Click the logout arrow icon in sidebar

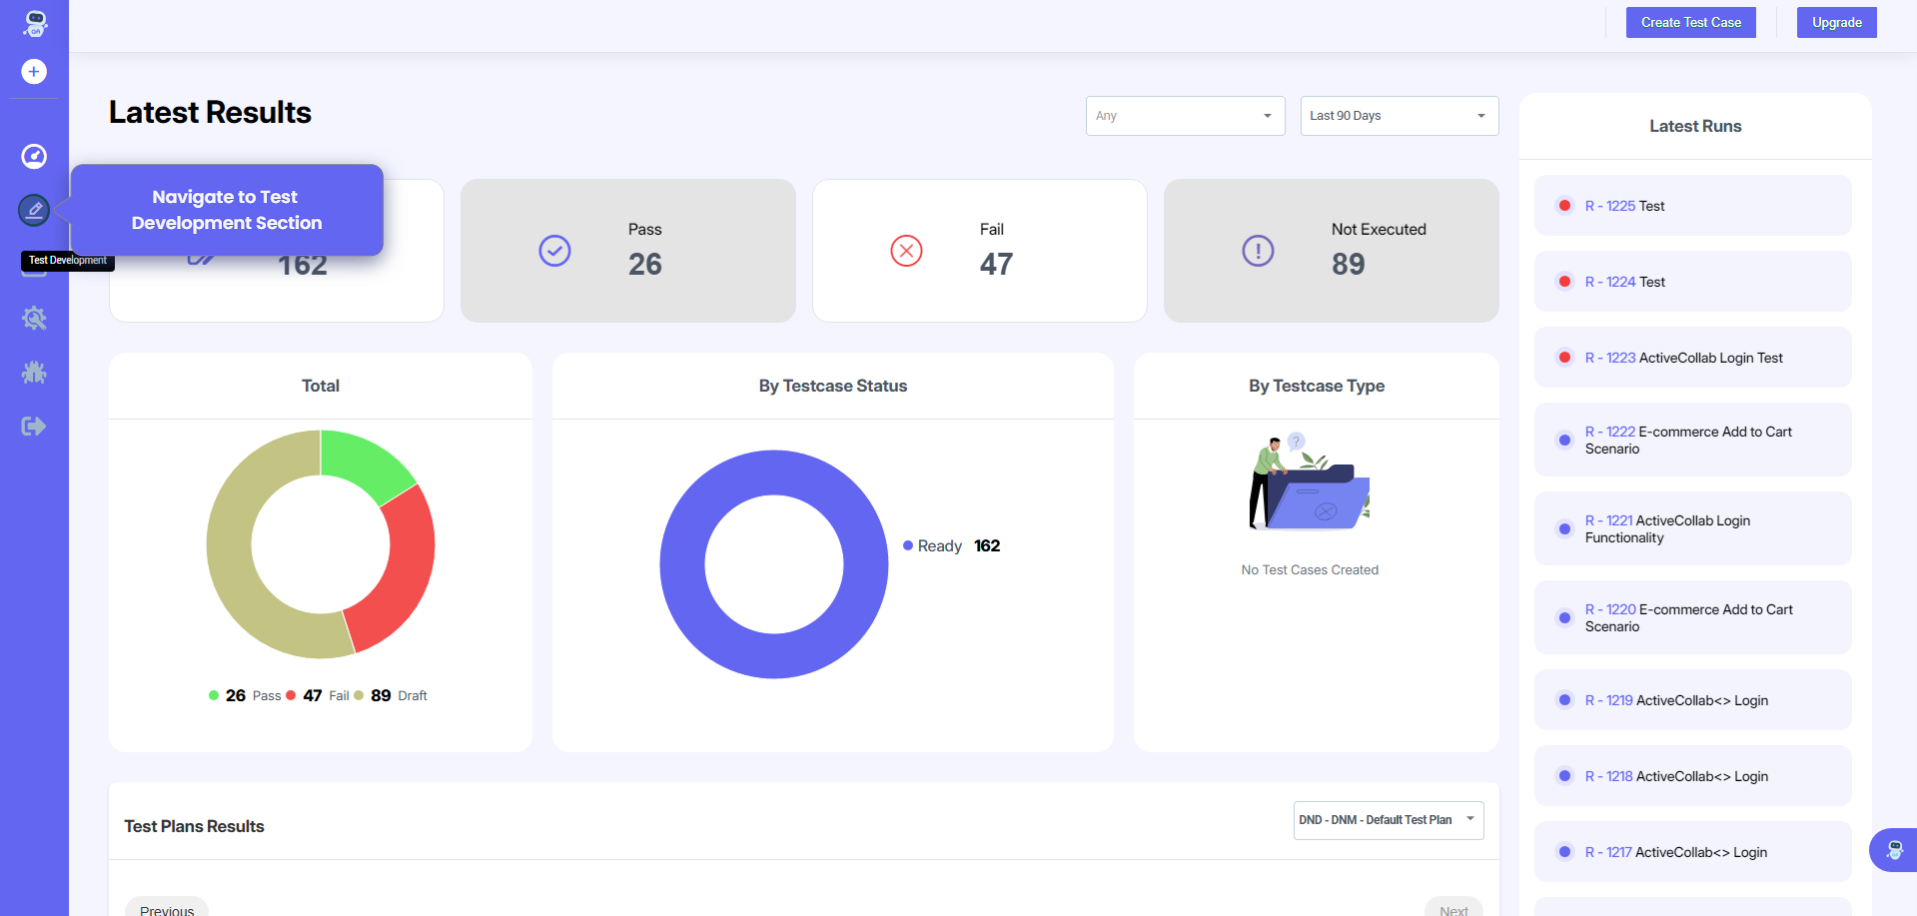[x=34, y=427]
